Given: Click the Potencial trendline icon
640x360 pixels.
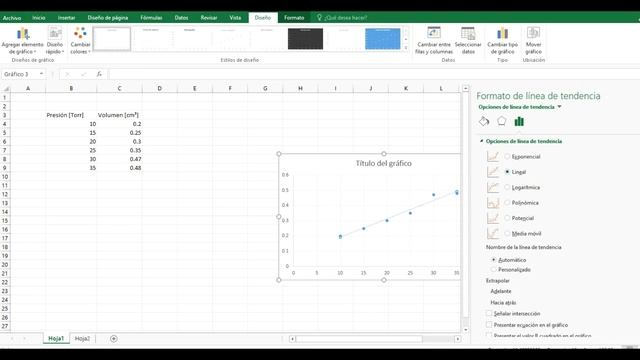Looking at the screenshot, I should [493, 218].
